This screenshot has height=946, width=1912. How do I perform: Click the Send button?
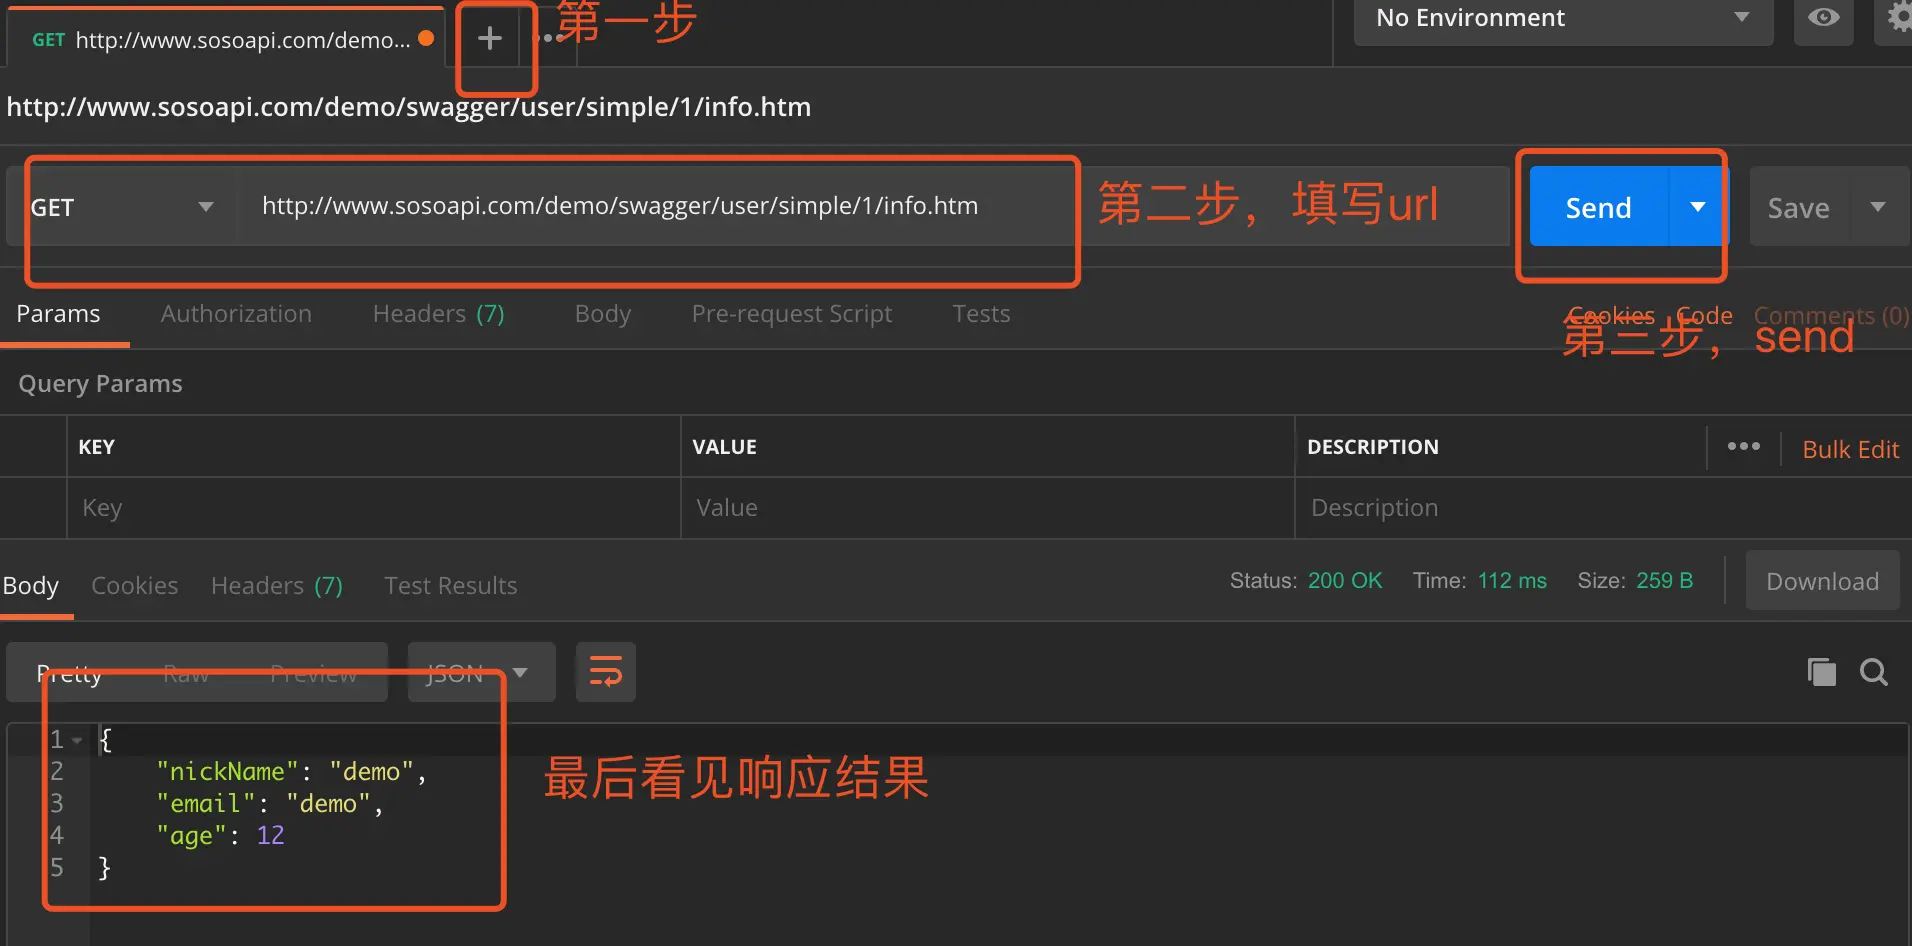[x=1597, y=207]
